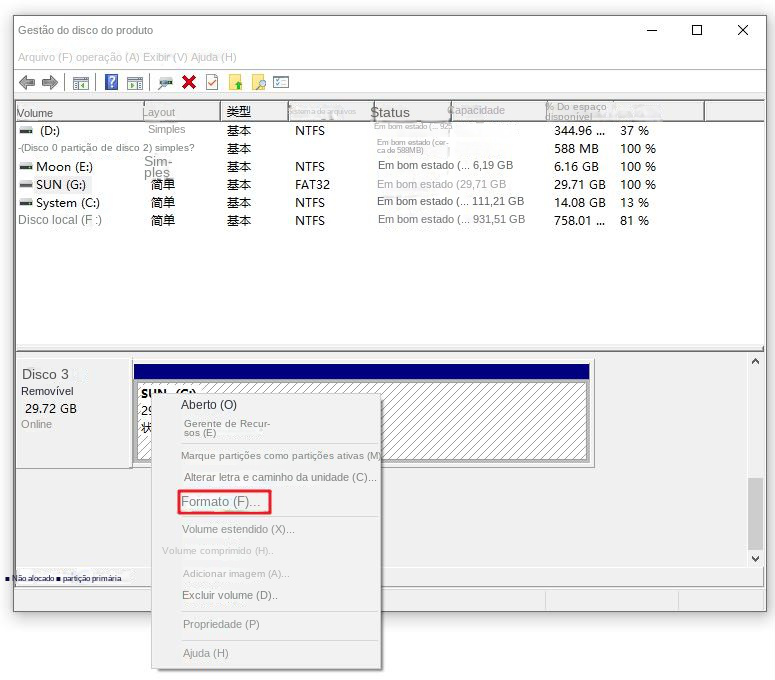Click the 588 MB free space value
775x680 pixels.
(x=576, y=149)
